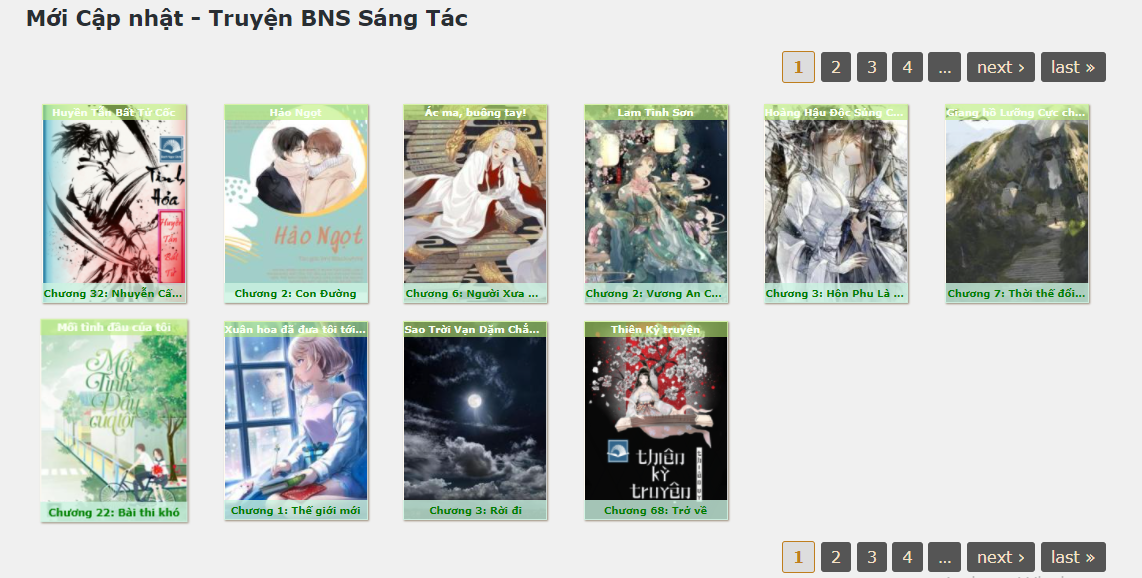Go to page 2 in top pagination
This screenshot has width=1142, height=578.
[x=835, y=67]
